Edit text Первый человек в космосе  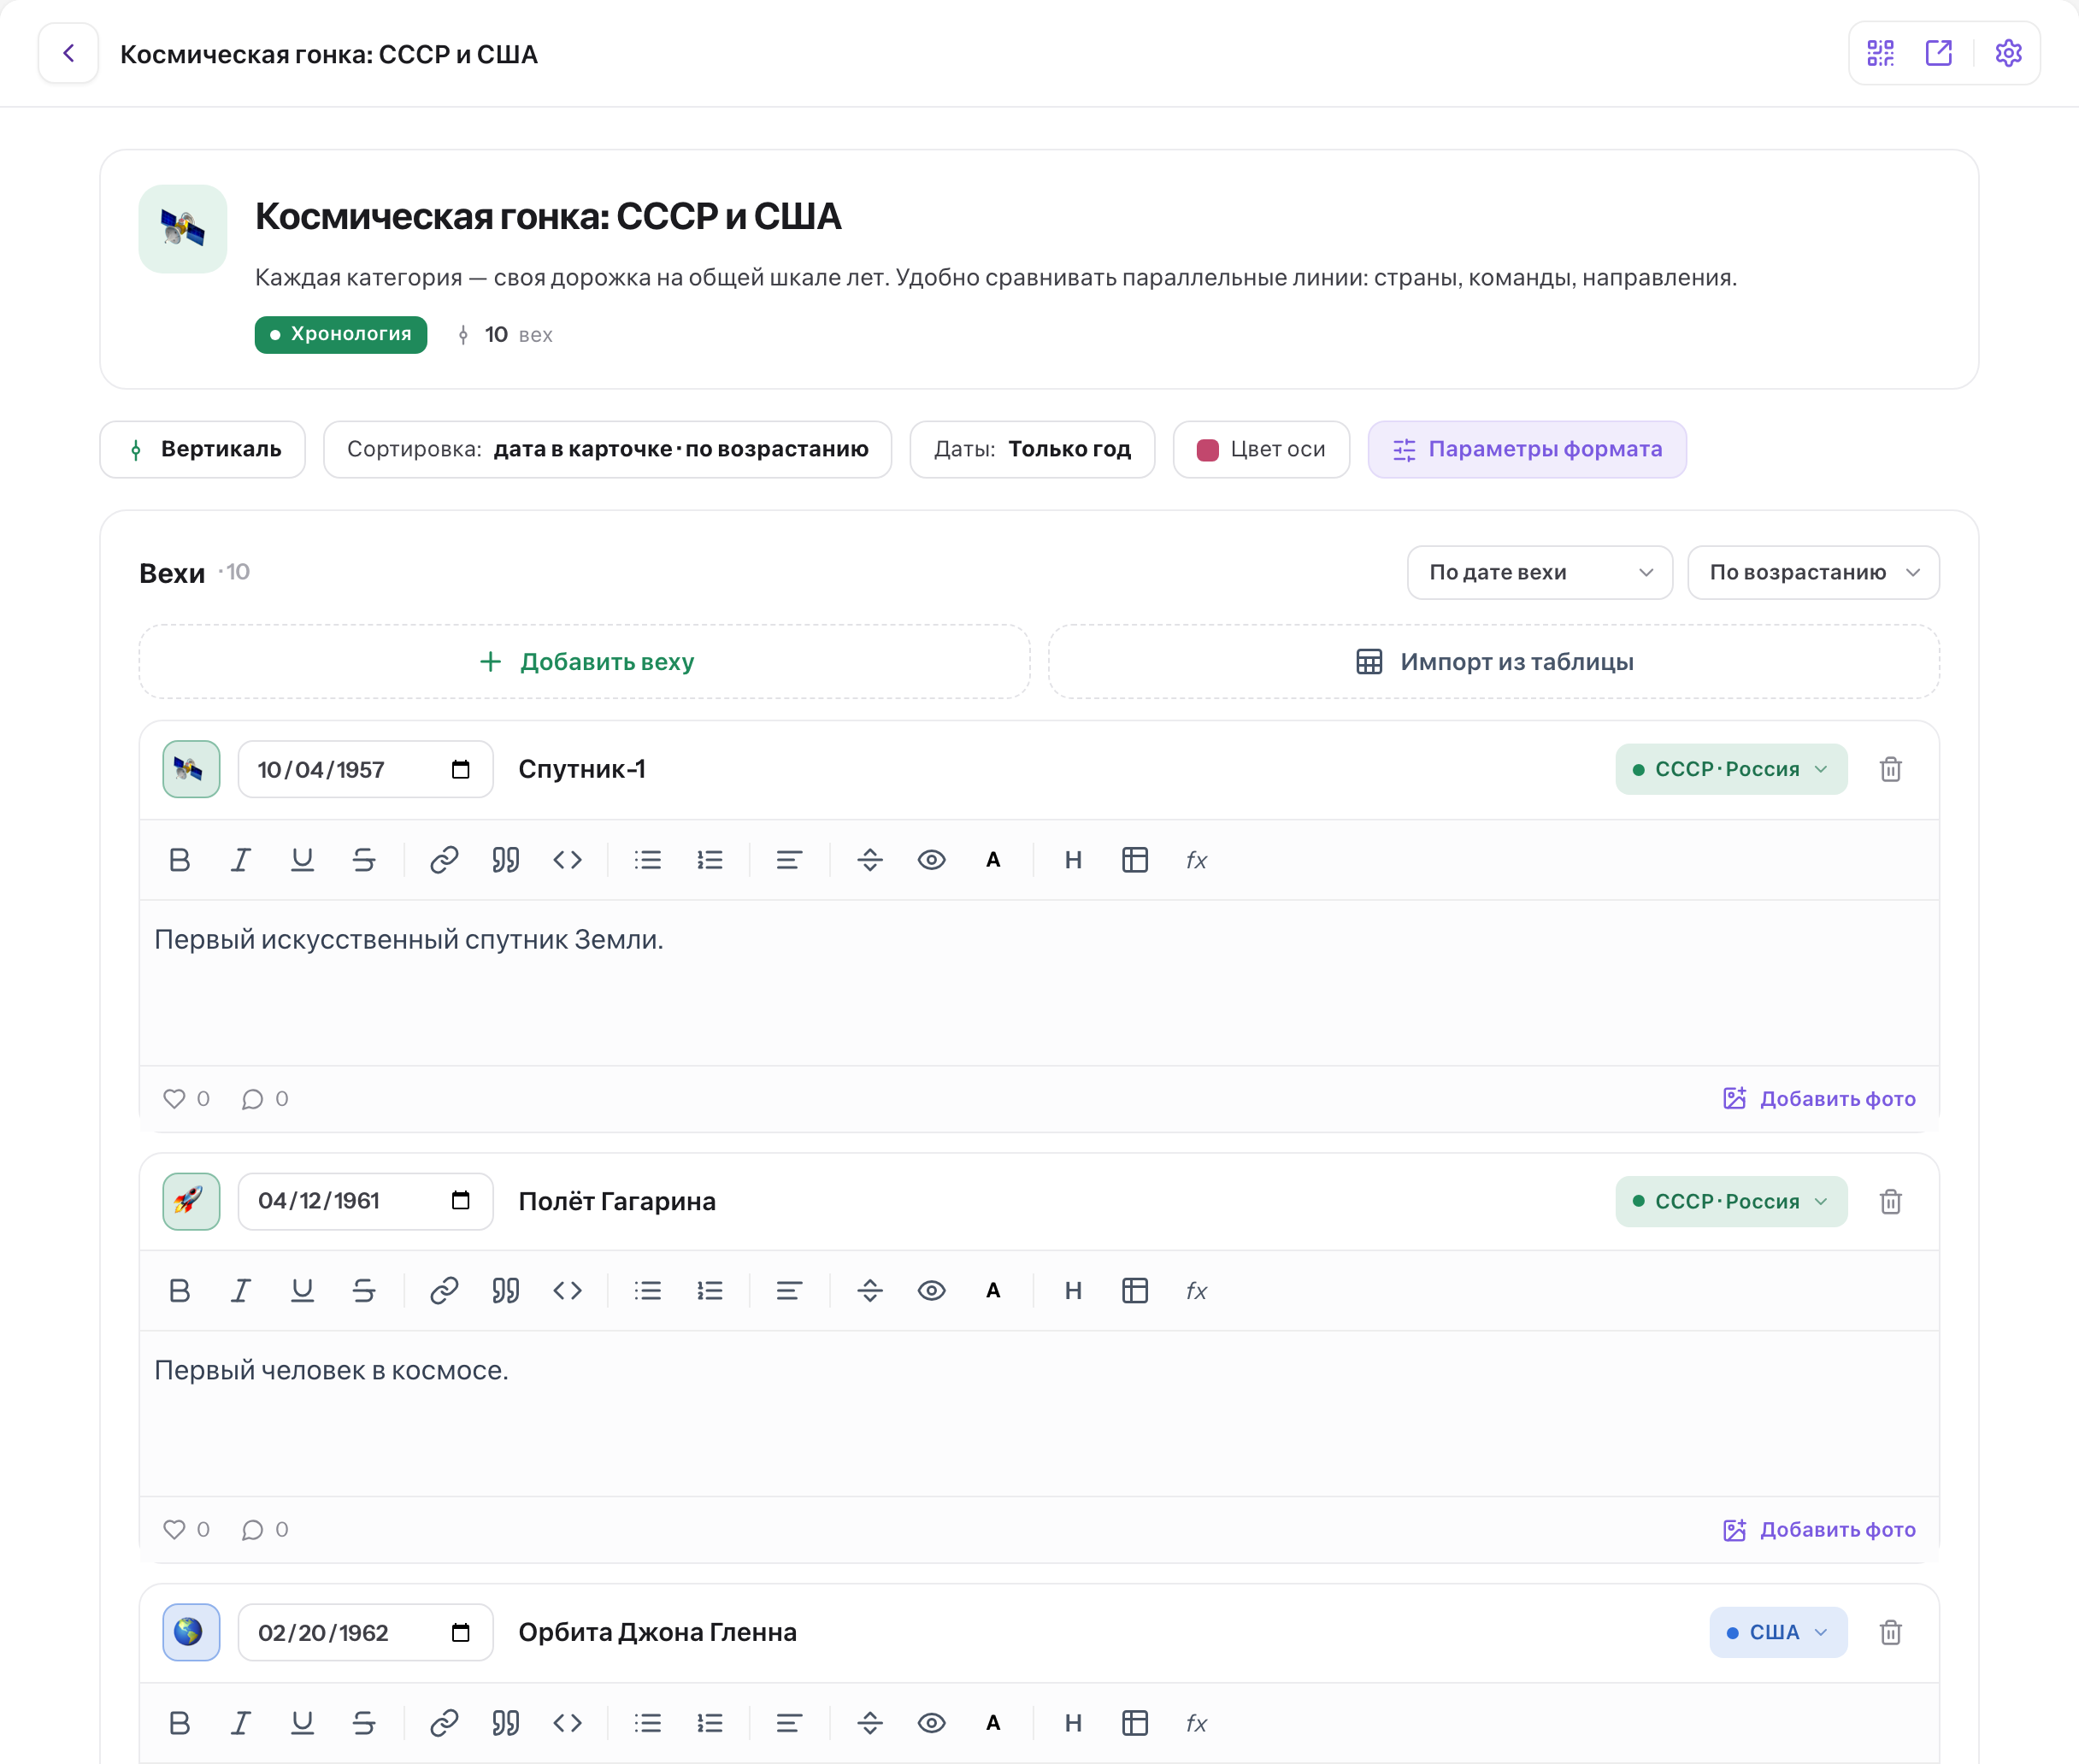click(x=331, y=1370)
